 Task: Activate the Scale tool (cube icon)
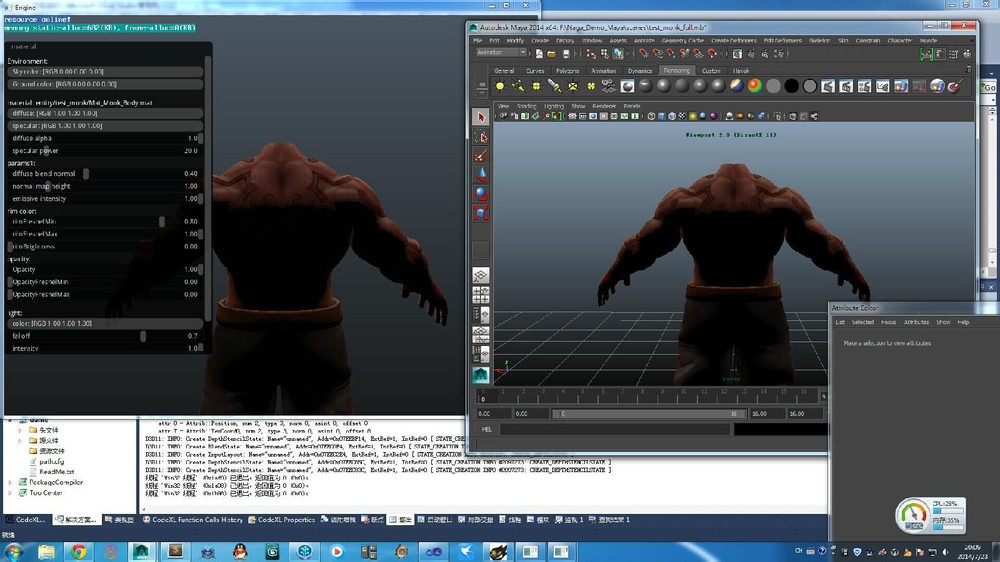coord(481,212)
